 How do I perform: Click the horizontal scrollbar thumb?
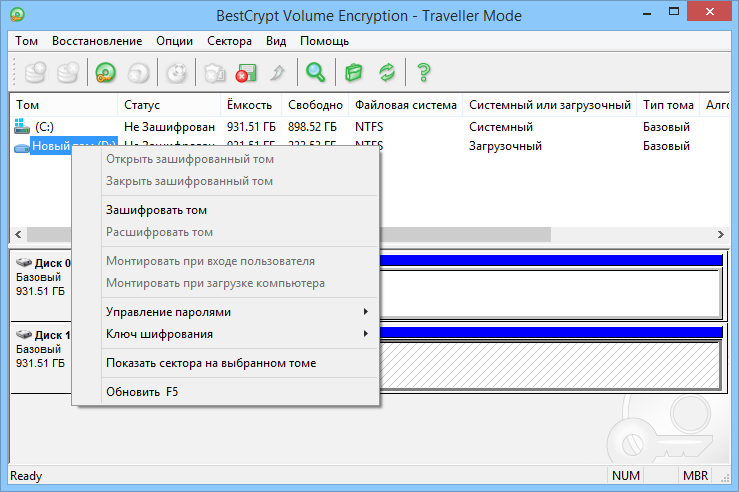[x=465, y=234]
